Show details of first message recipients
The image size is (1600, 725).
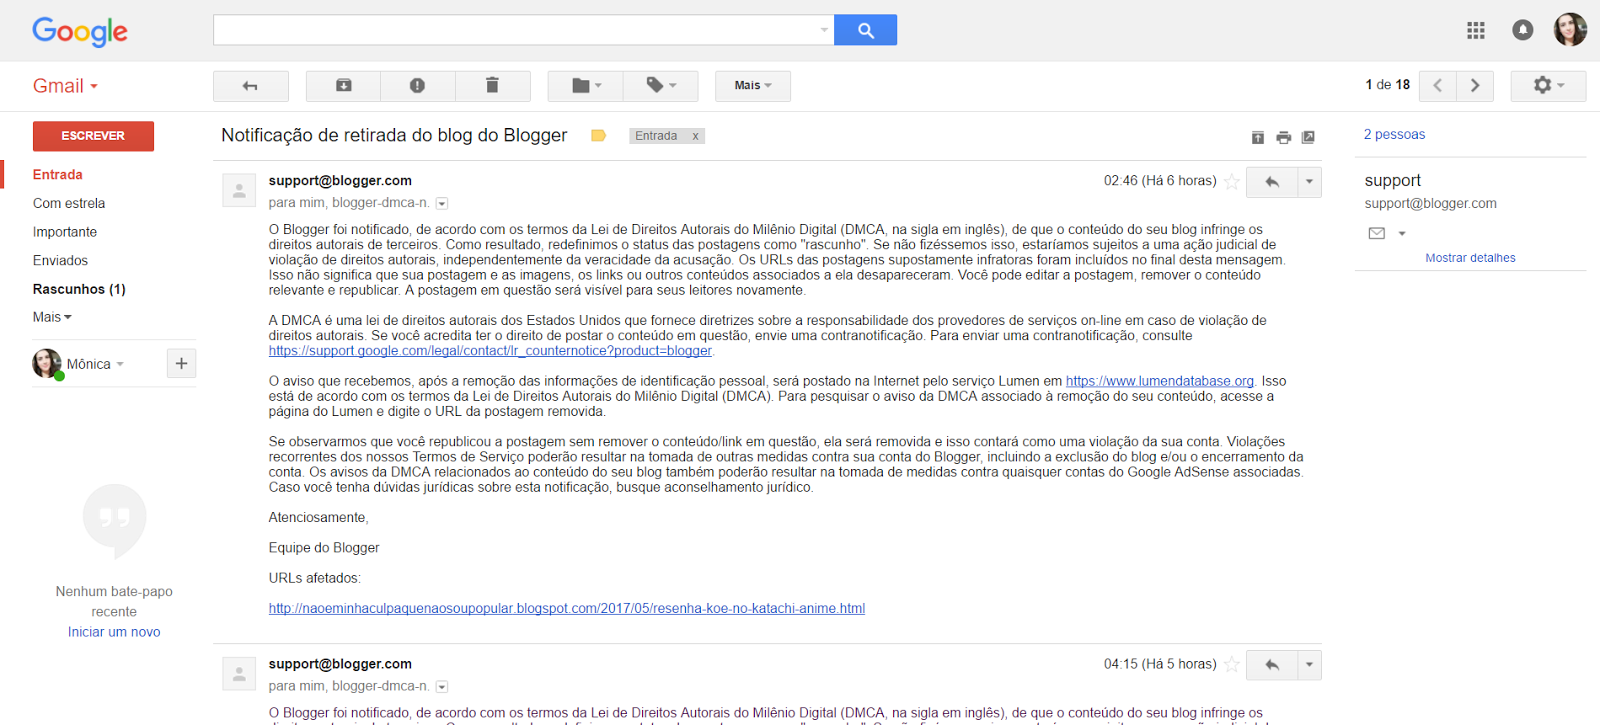point(442,203)
